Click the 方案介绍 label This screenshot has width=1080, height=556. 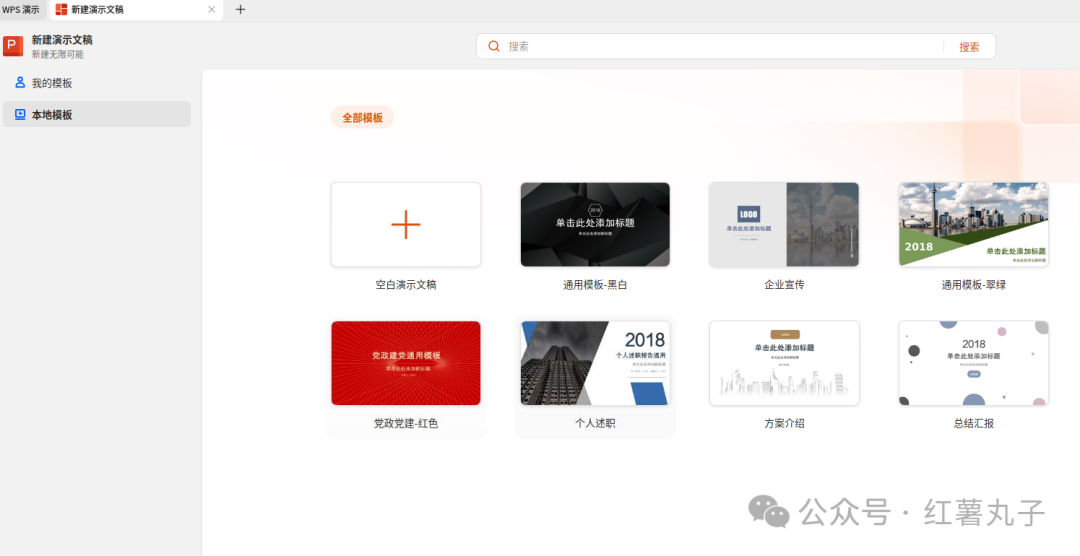pyautogui.click(x=785, y=423)
